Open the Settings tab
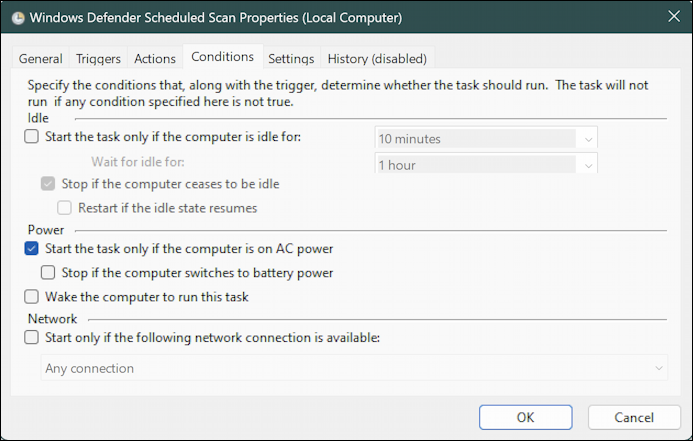693x441 pixels. (291, 58)
